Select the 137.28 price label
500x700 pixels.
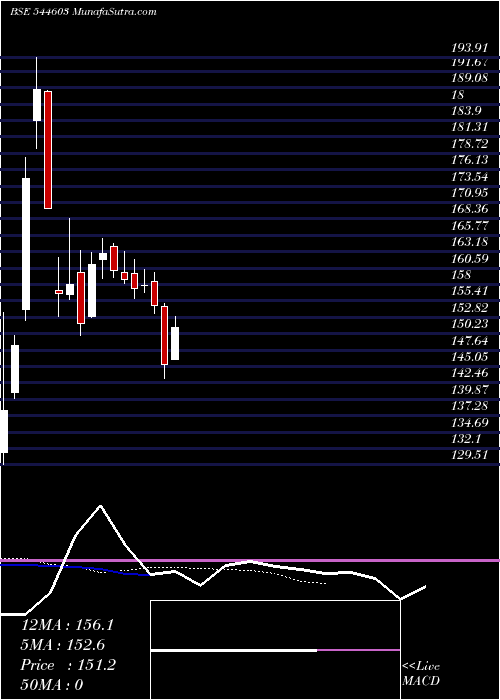(470, 407)
